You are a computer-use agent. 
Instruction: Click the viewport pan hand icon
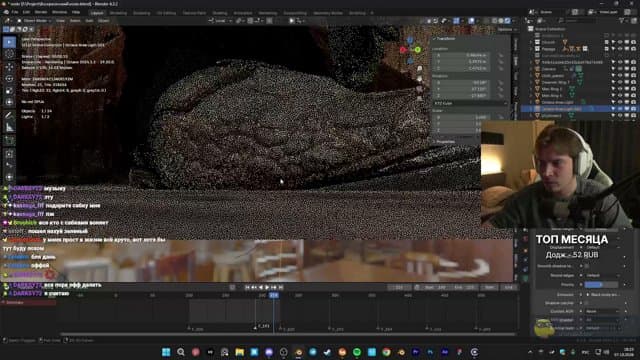pyautogui.click(x=419, y=78)
